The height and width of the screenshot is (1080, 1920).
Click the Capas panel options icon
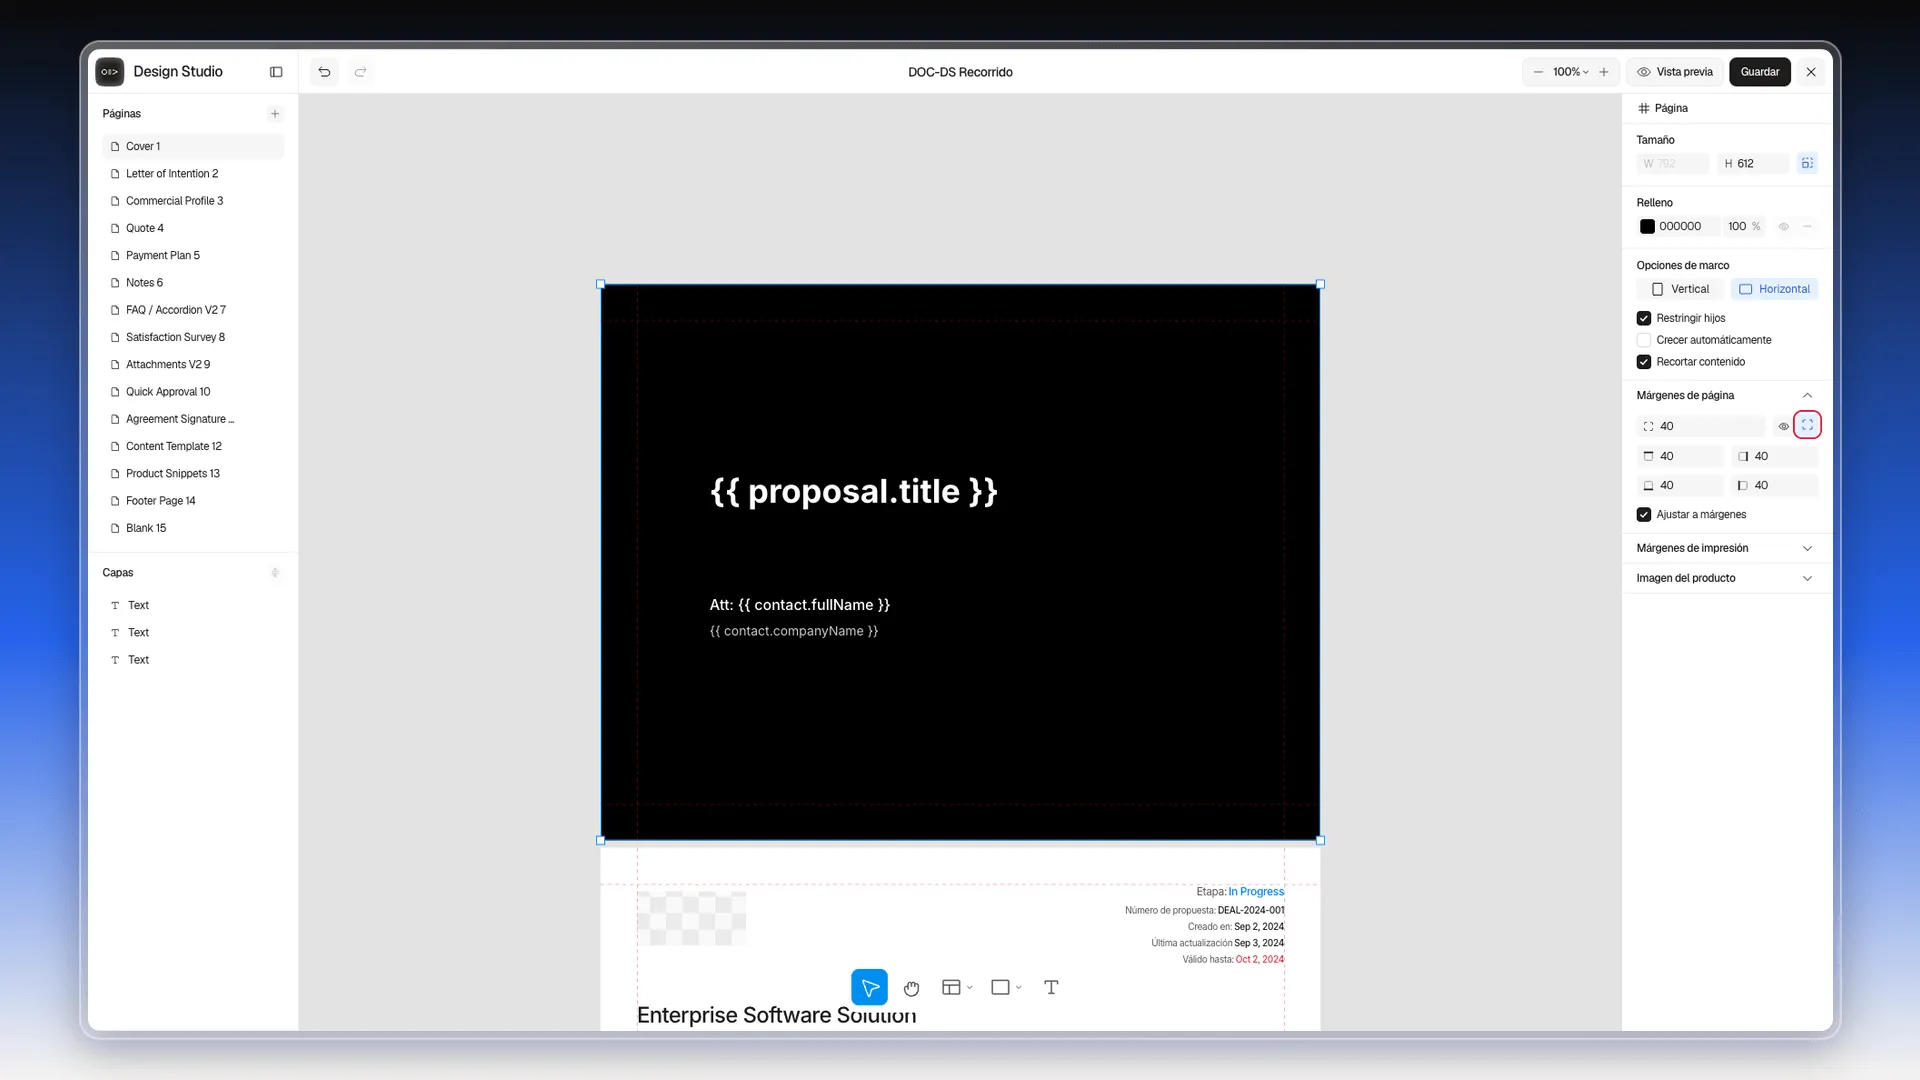tap(275, 573)
